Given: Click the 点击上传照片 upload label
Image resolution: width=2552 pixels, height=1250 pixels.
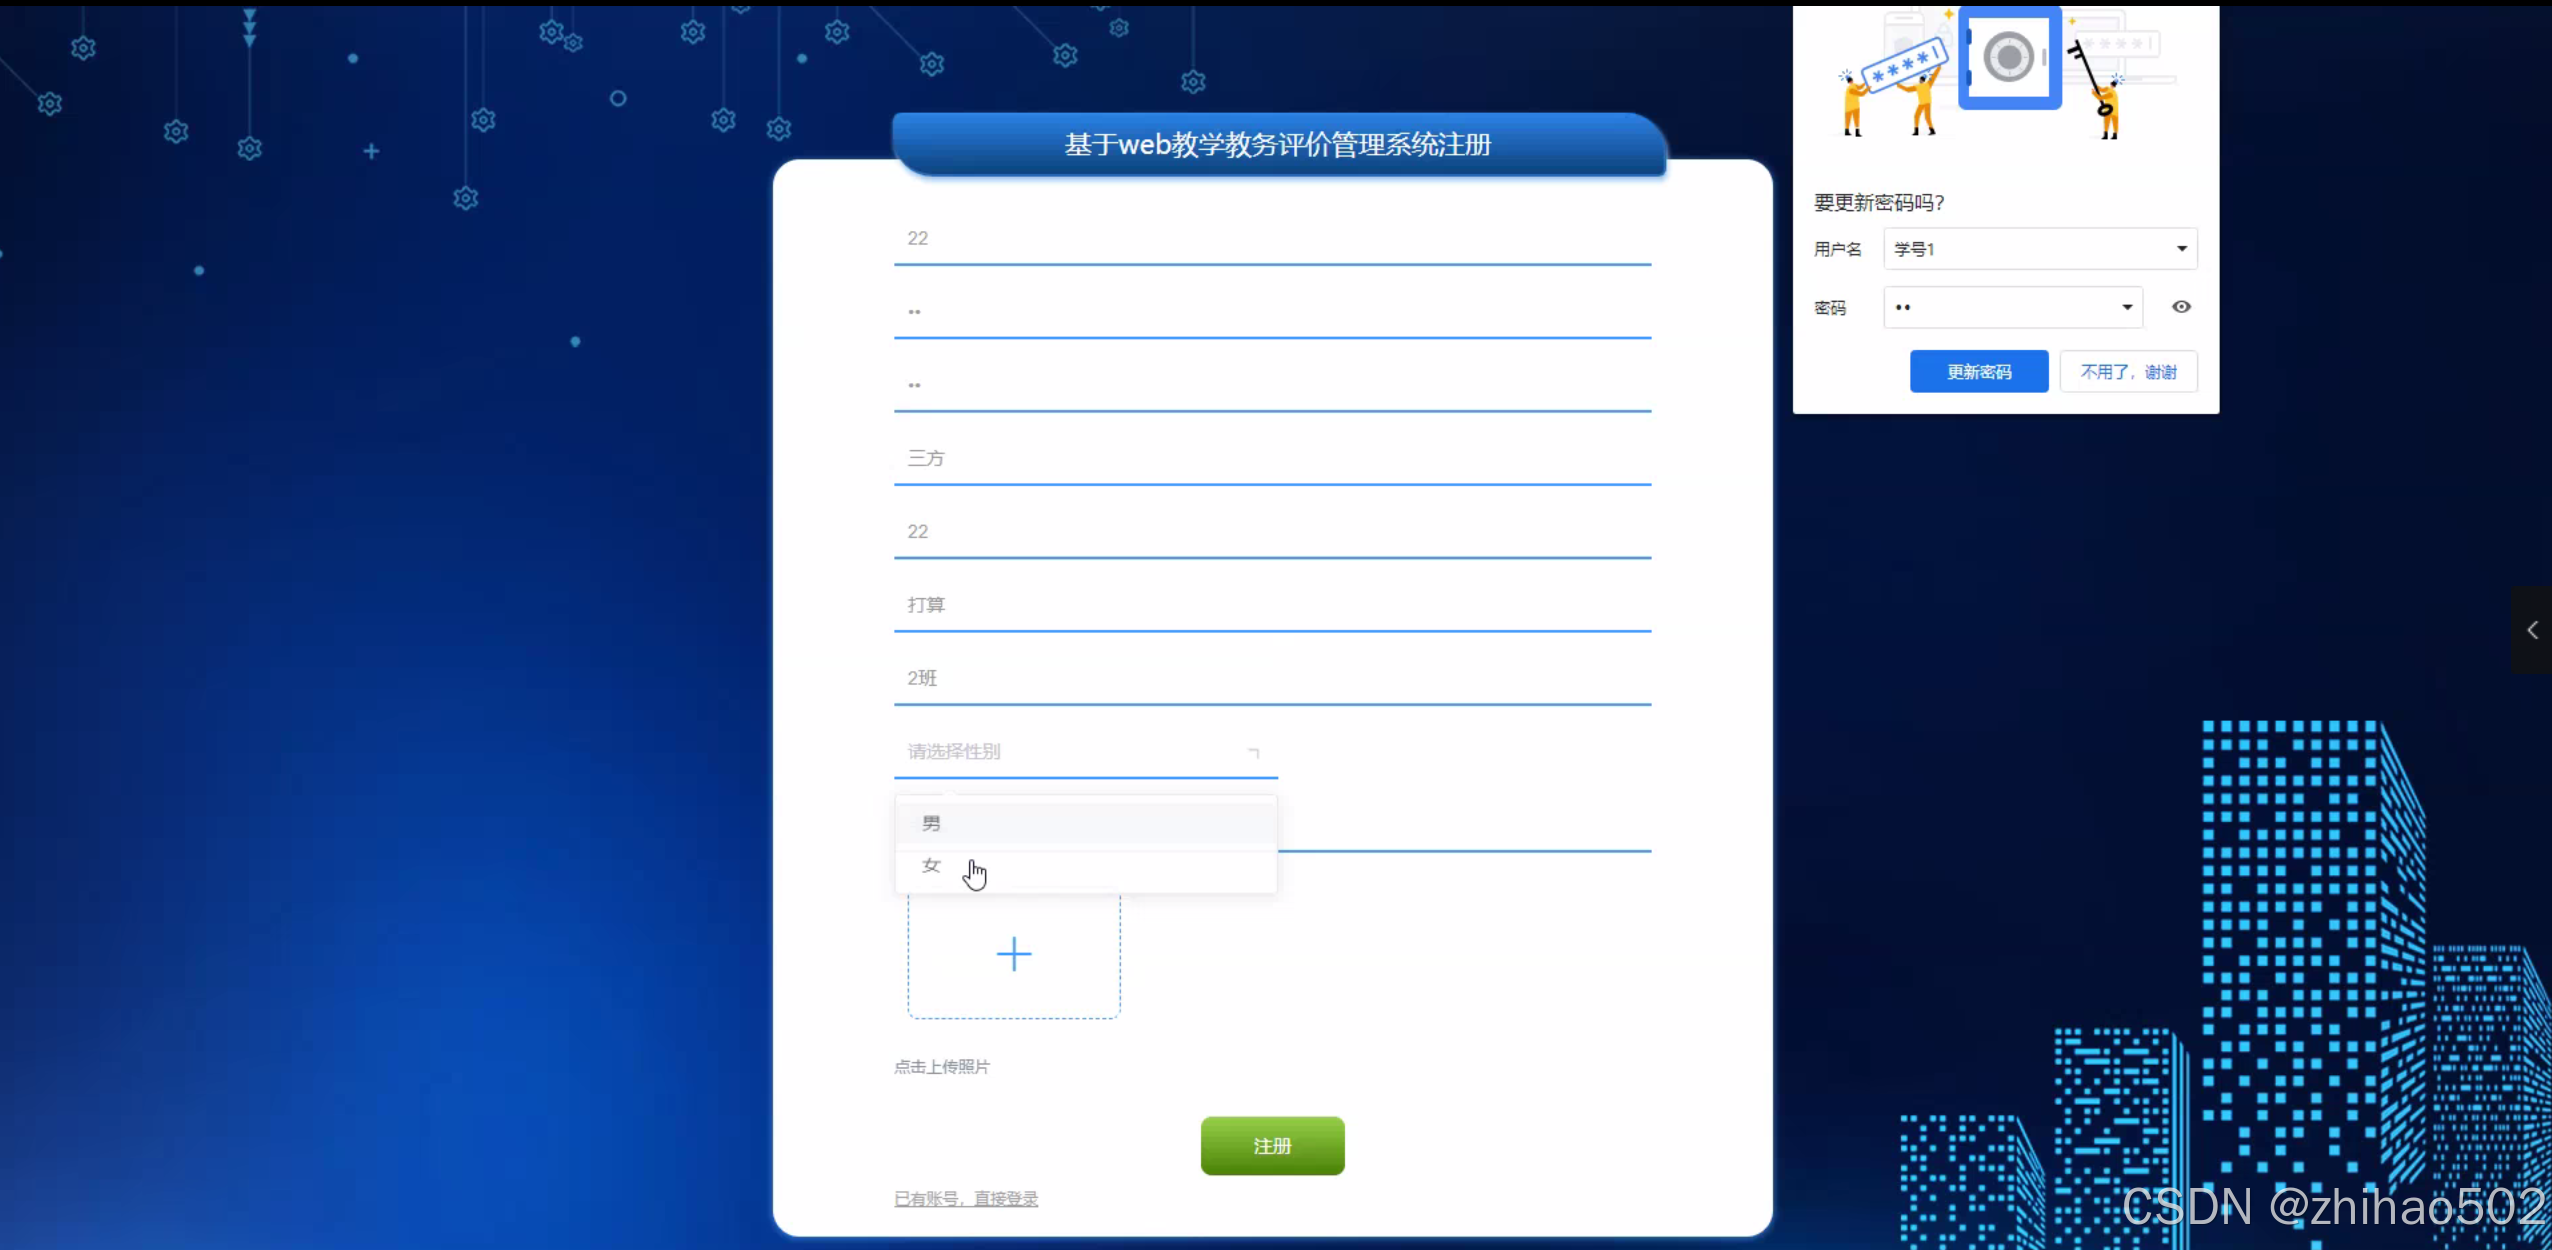Looking at the screenshot, I should [941, 1066].
